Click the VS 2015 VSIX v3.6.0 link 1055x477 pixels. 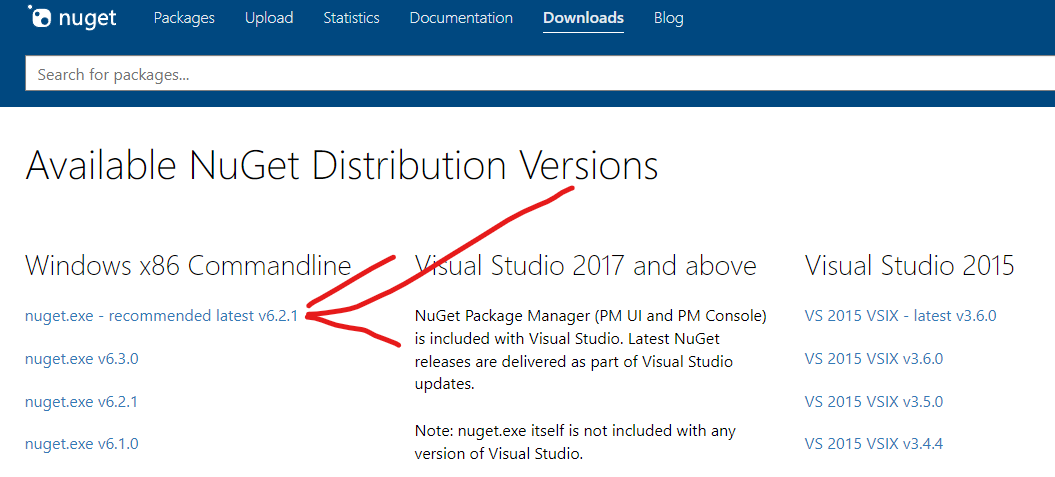(x=873, y=358)
